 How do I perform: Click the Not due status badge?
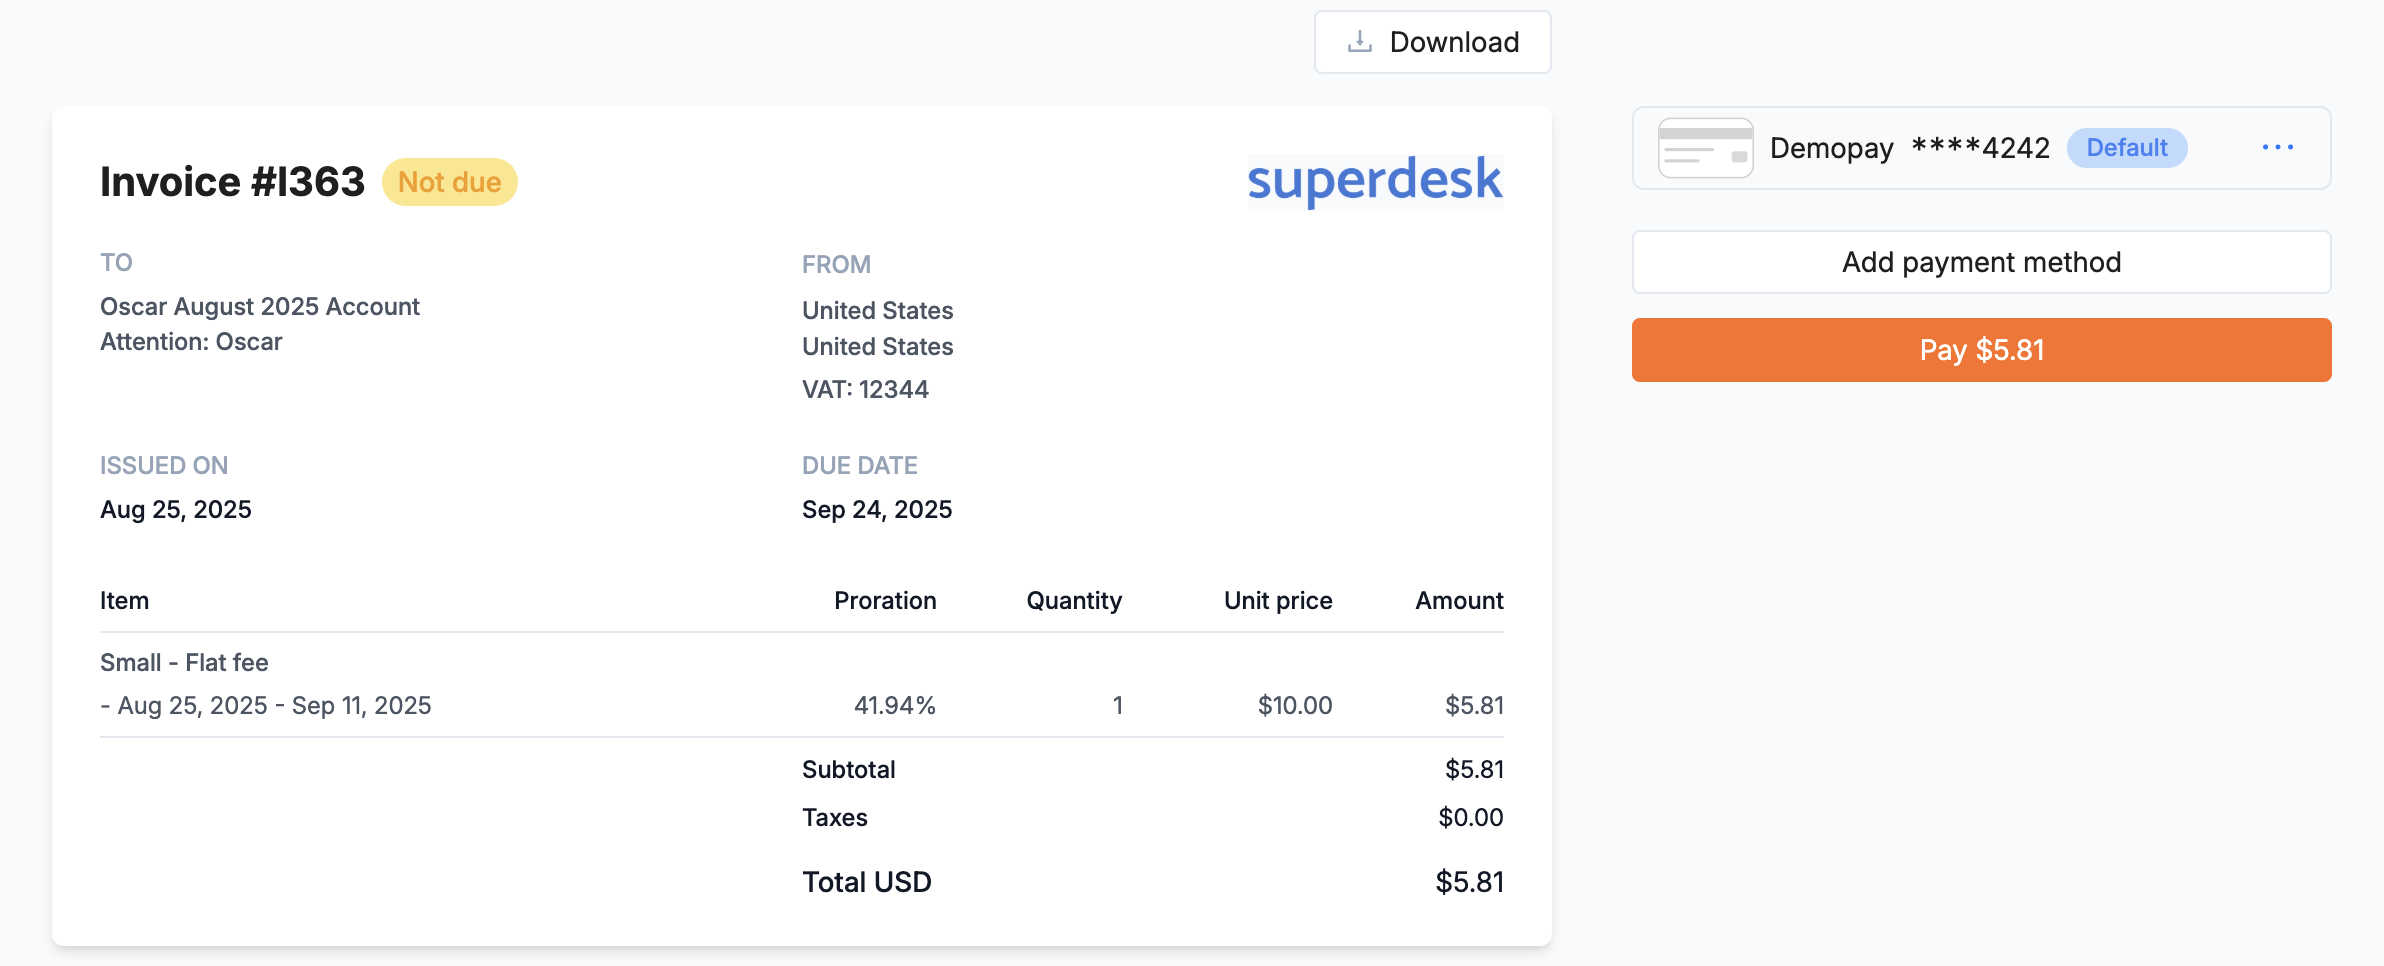click(x=450, y=182)
